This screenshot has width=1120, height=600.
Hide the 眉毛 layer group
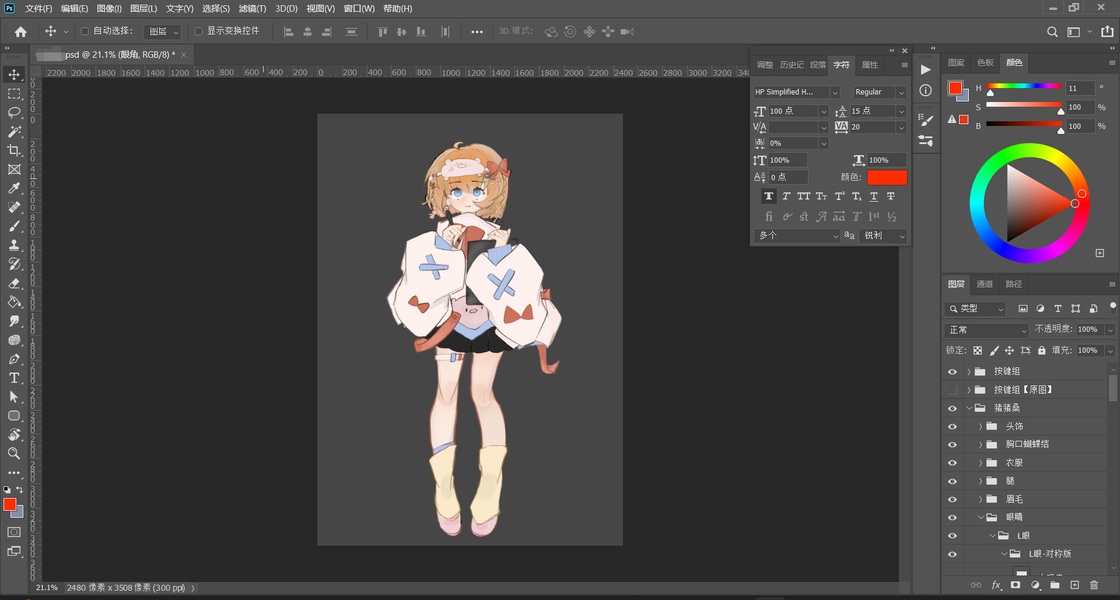click(952, 499)
